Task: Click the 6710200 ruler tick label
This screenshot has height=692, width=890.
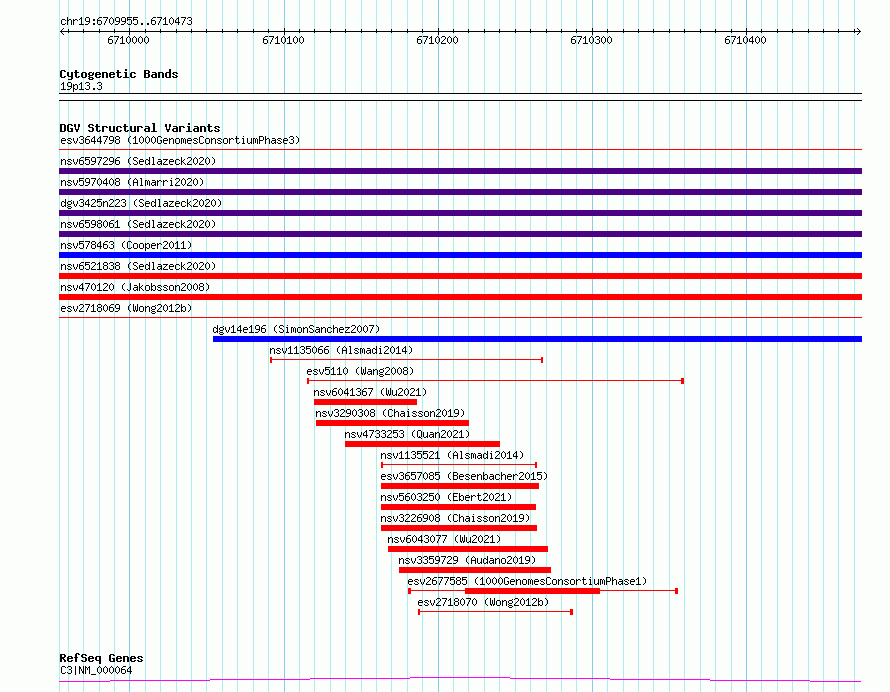Action: pos(437,40)
